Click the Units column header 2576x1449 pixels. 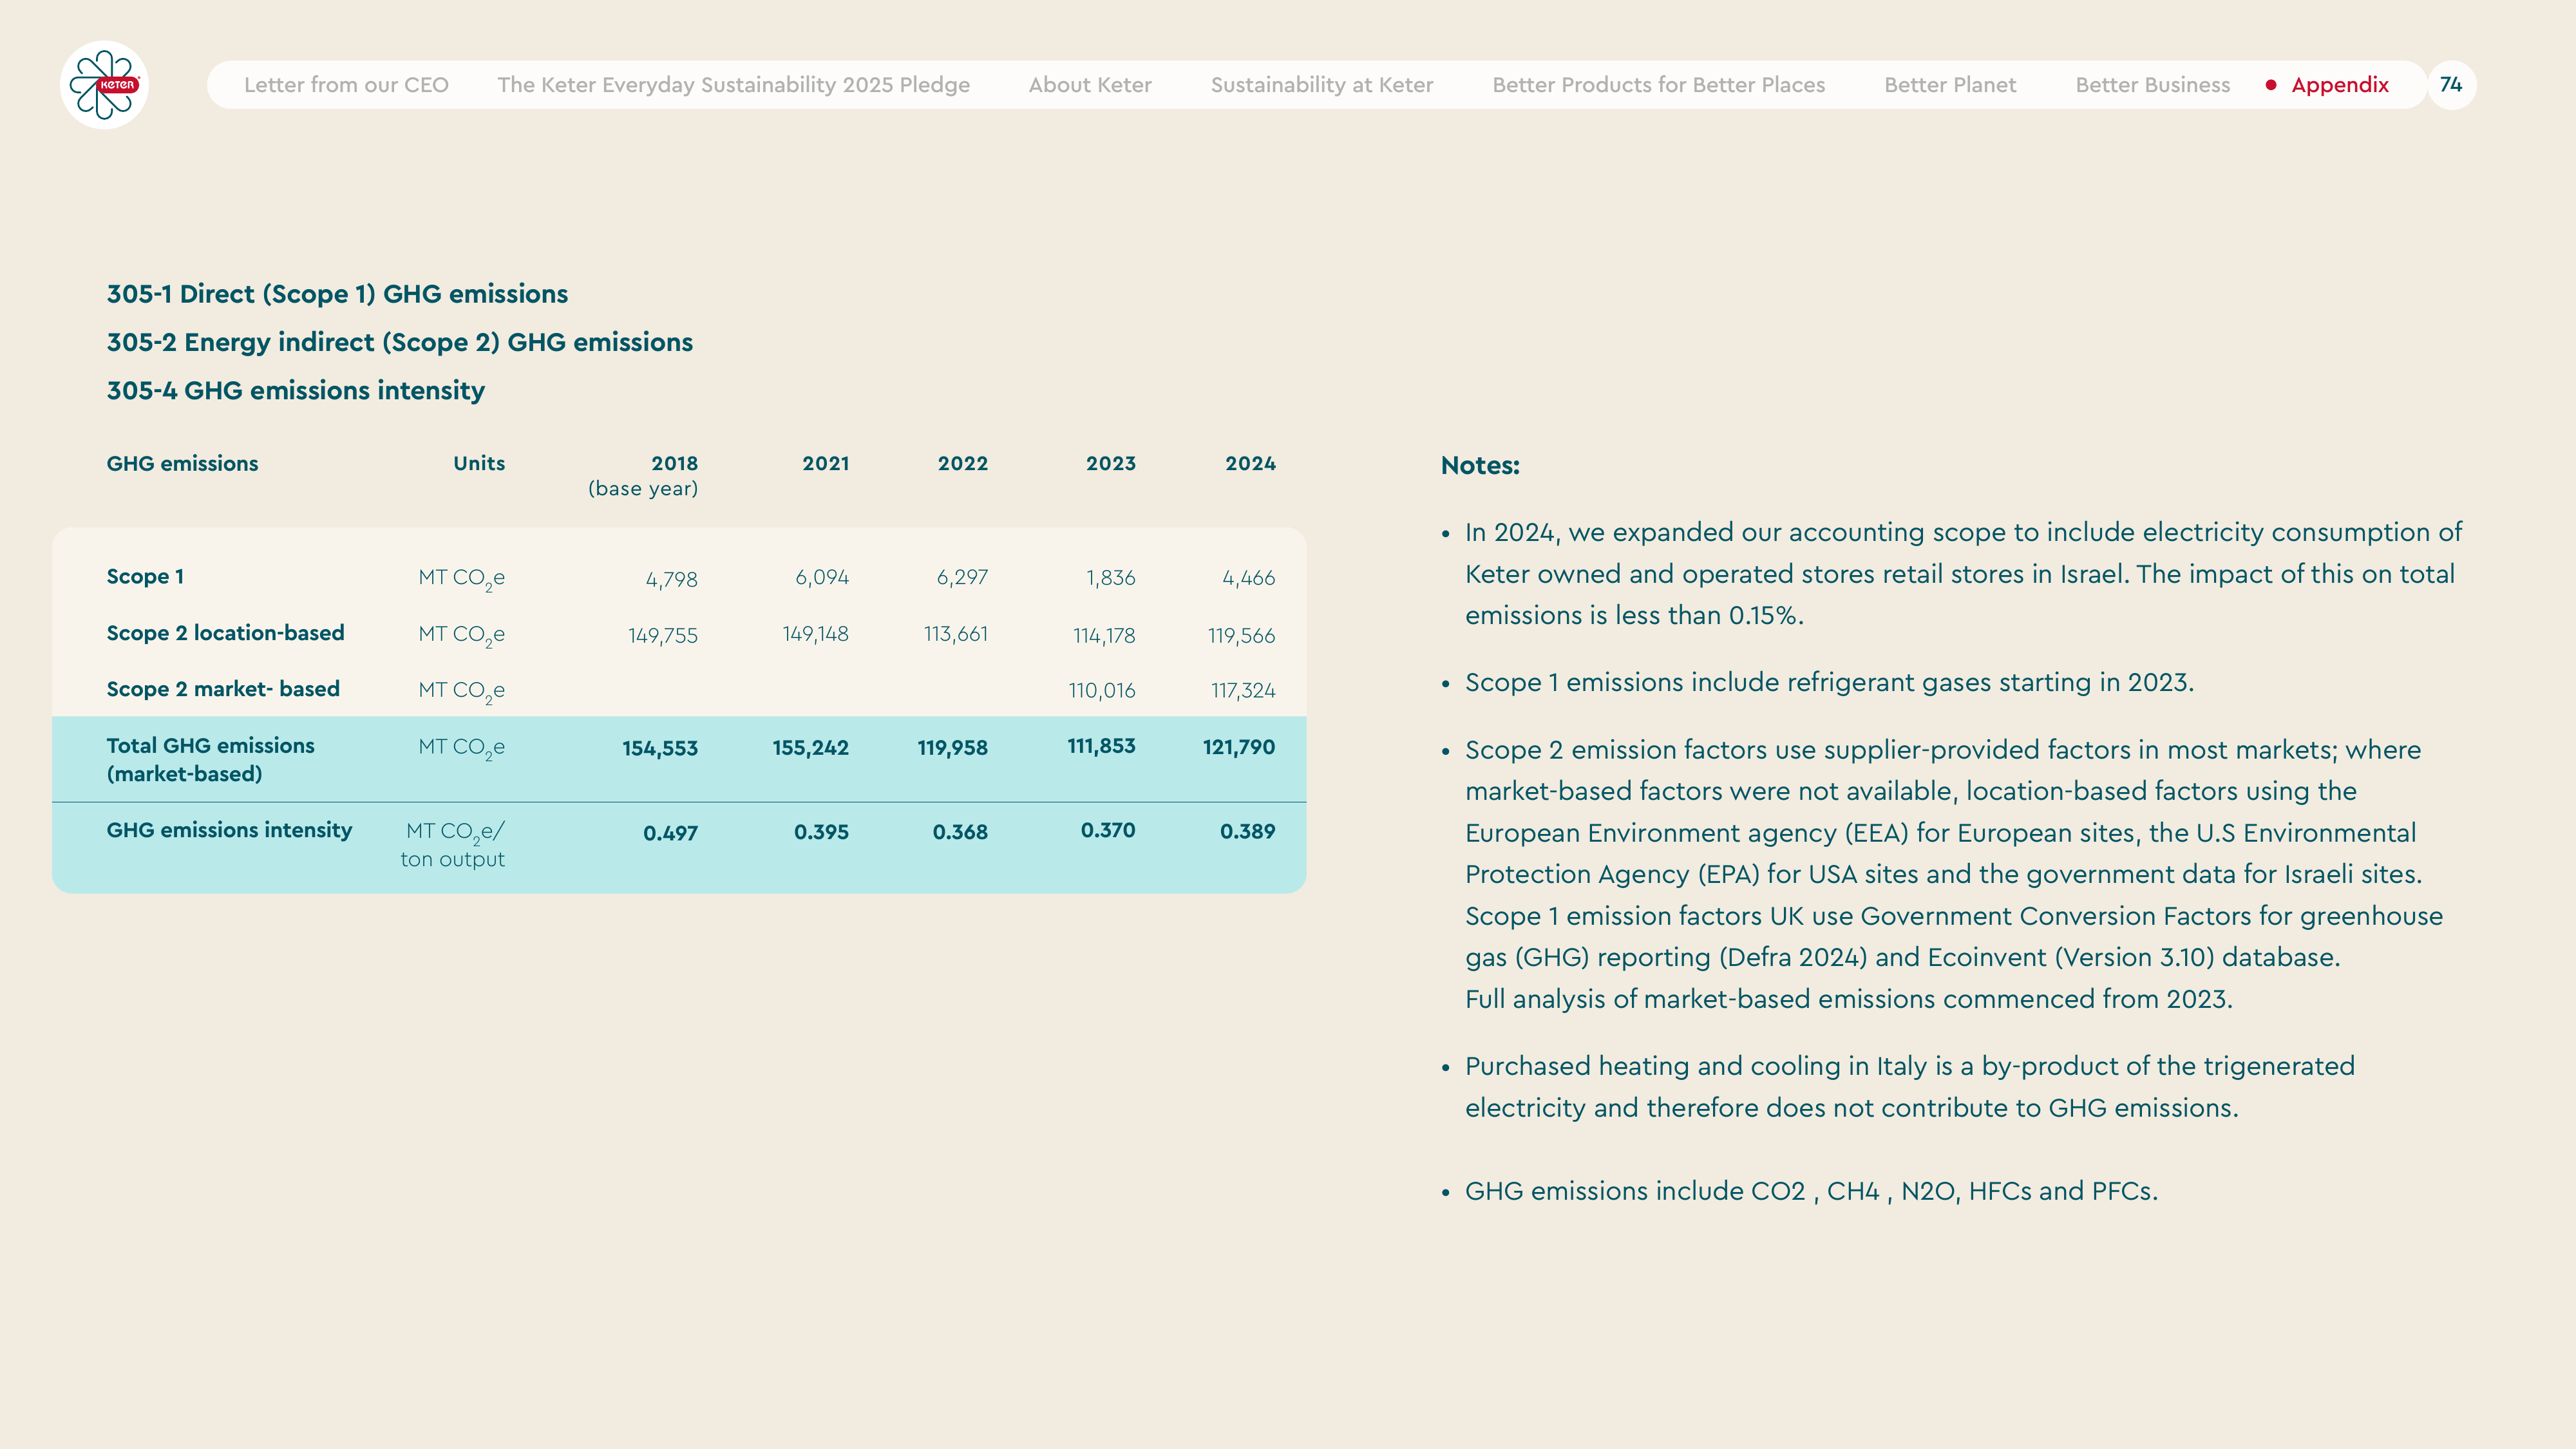tap(479, 463)
